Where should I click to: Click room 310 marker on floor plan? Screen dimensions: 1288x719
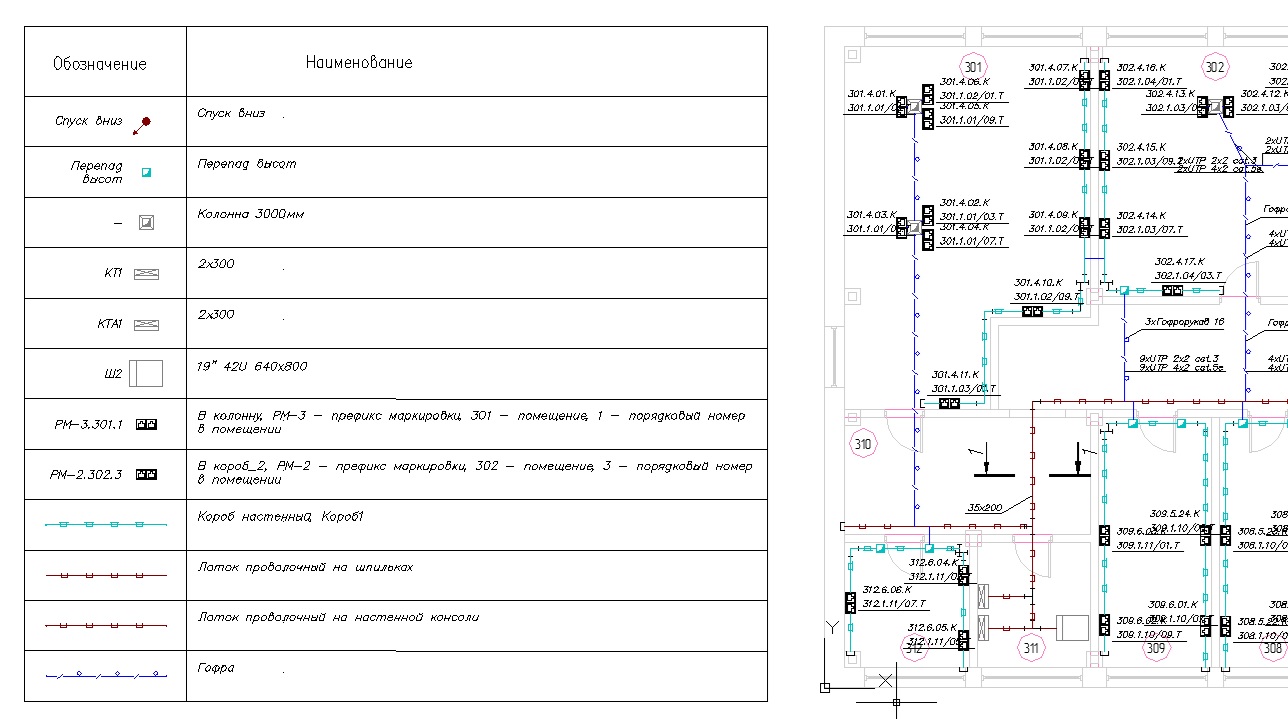point(861,443)
